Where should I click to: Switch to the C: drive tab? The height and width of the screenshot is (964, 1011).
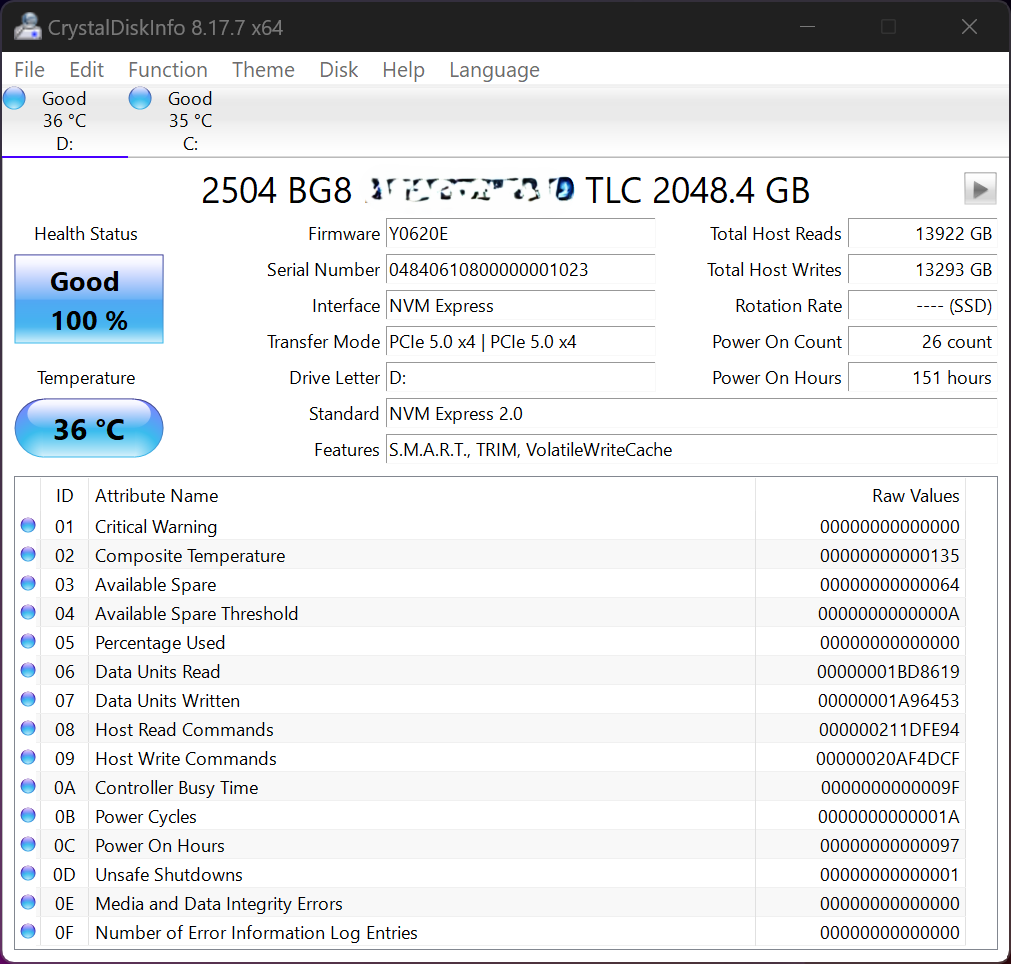click(x=190, y=121)
